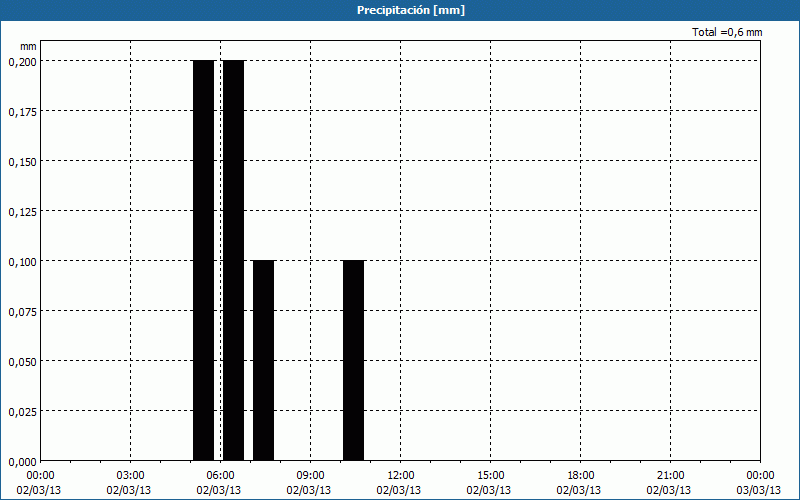Viewport: 800px width, 500px height.
Task: Click the 0,075 y-axis value
Action: point(23,312)
